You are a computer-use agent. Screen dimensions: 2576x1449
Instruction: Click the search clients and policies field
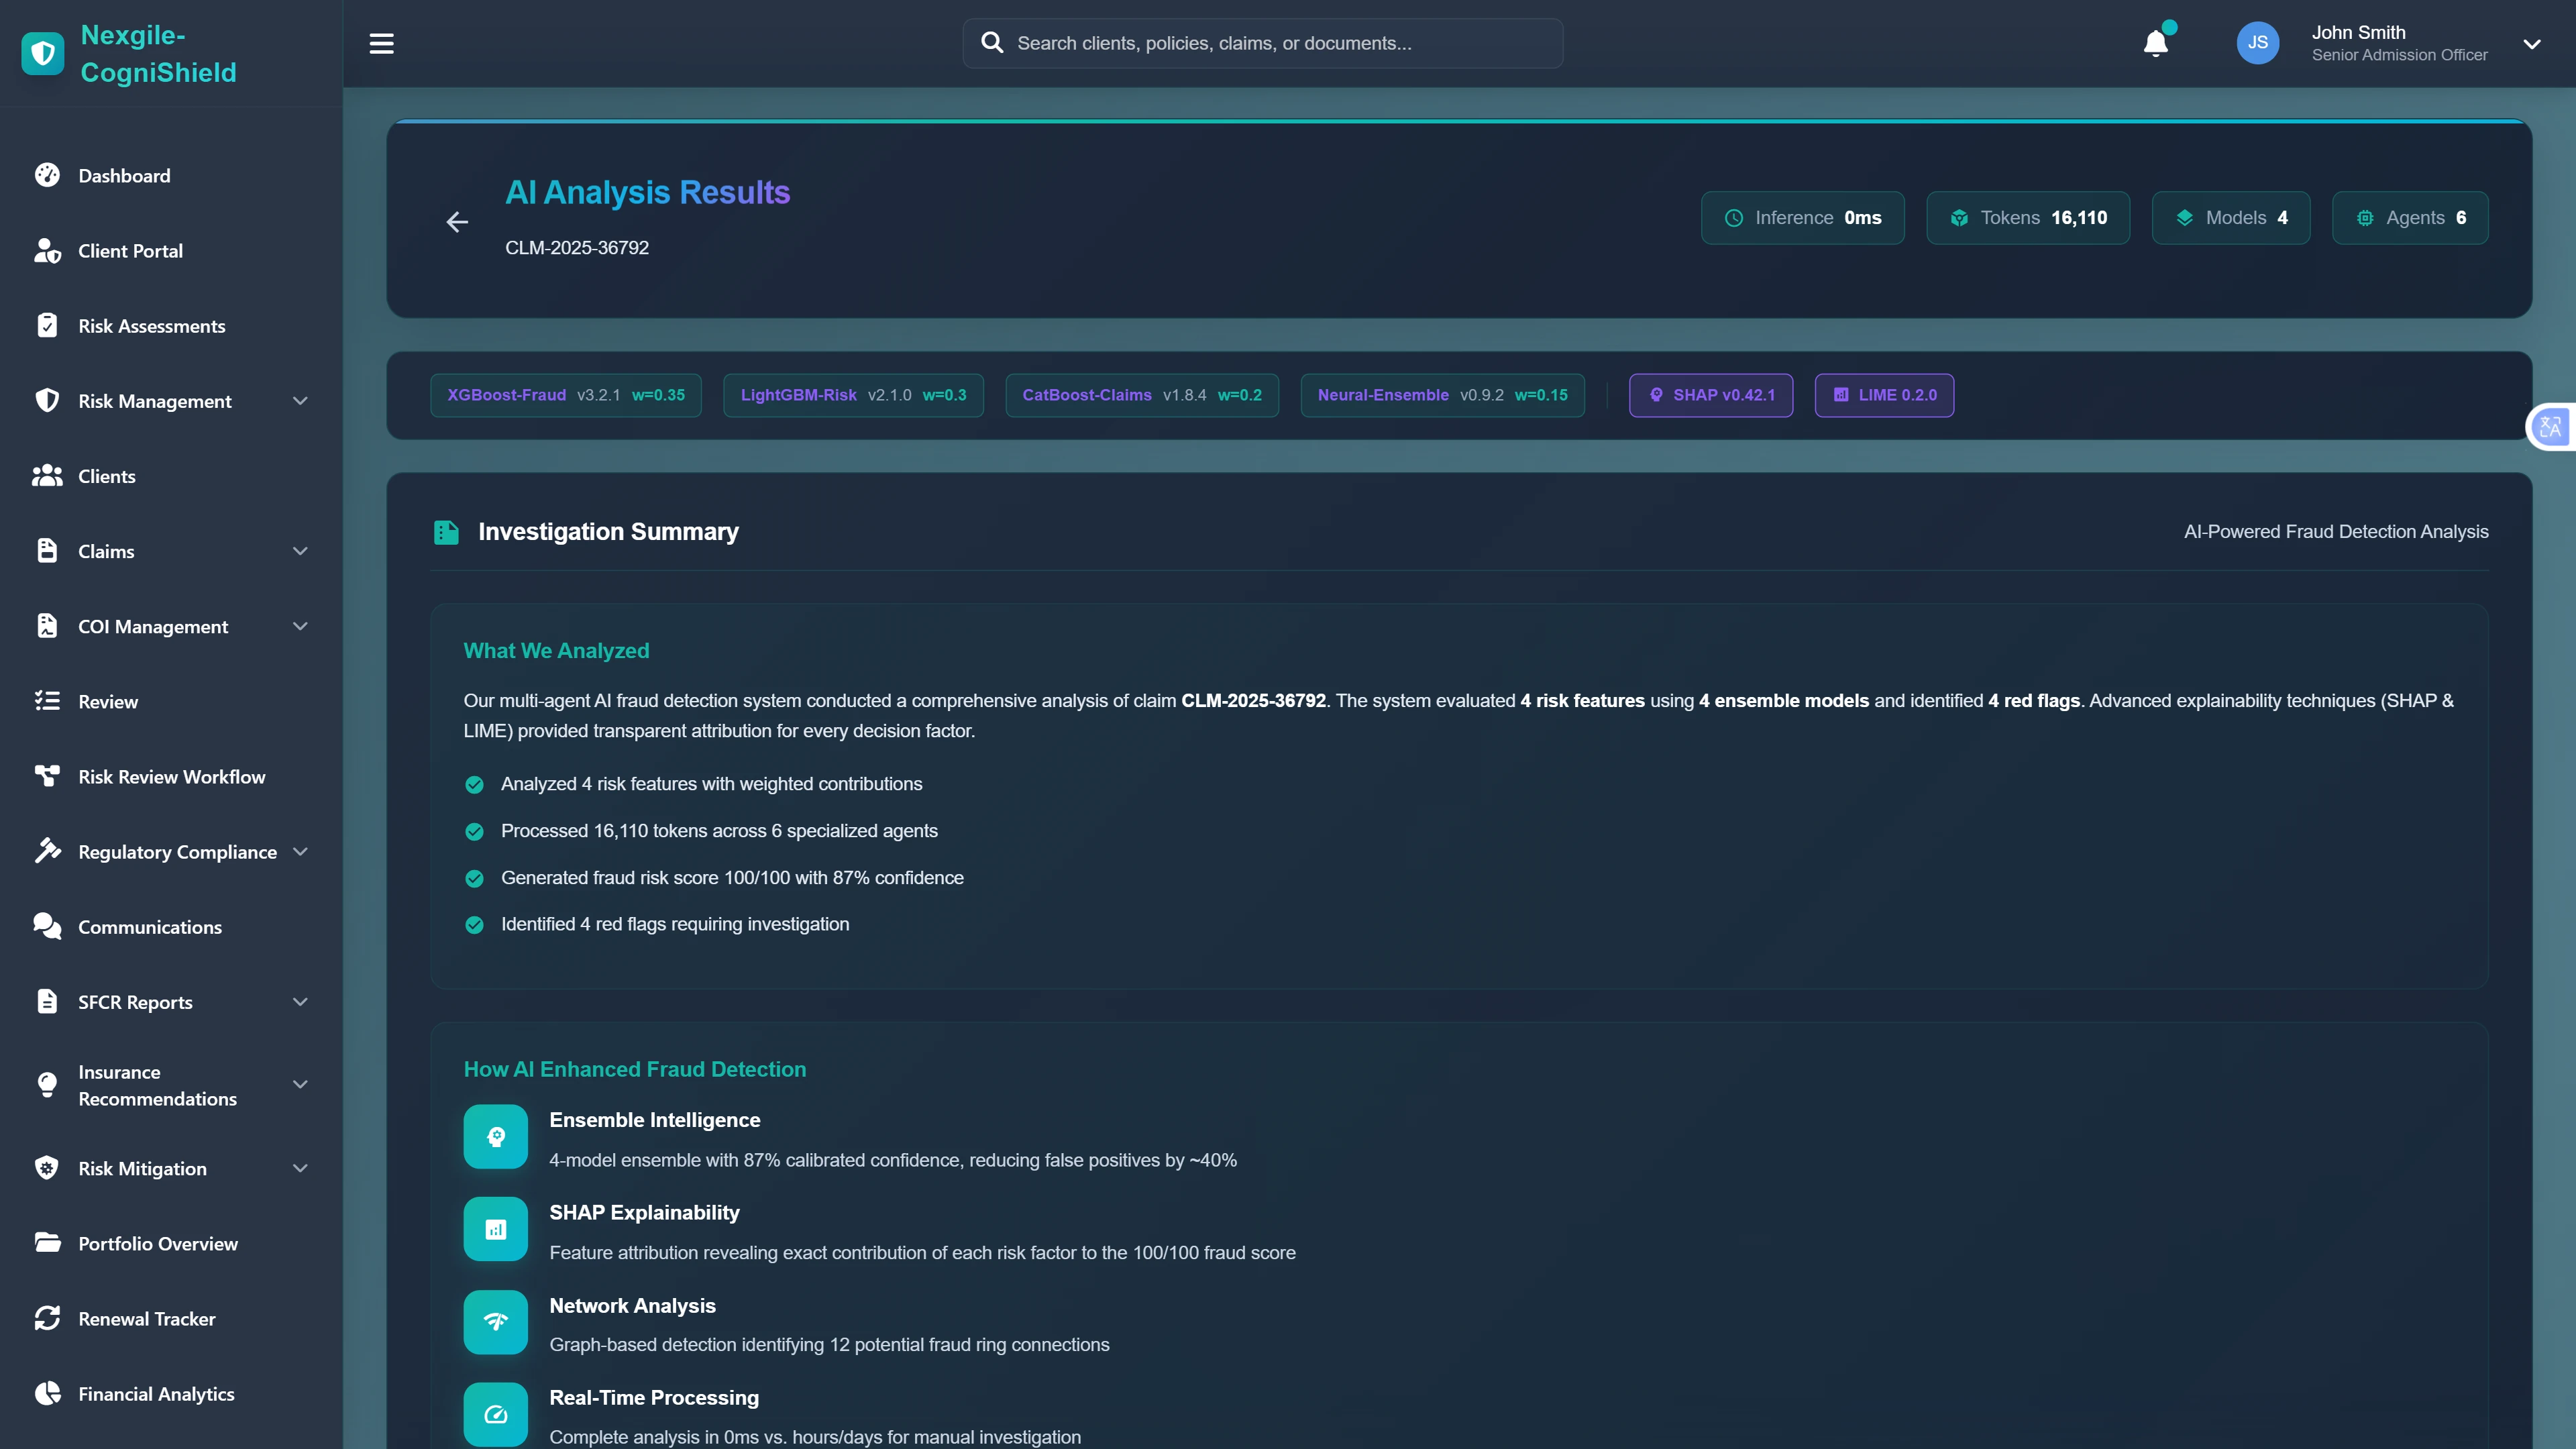(x=1261, y=42)
